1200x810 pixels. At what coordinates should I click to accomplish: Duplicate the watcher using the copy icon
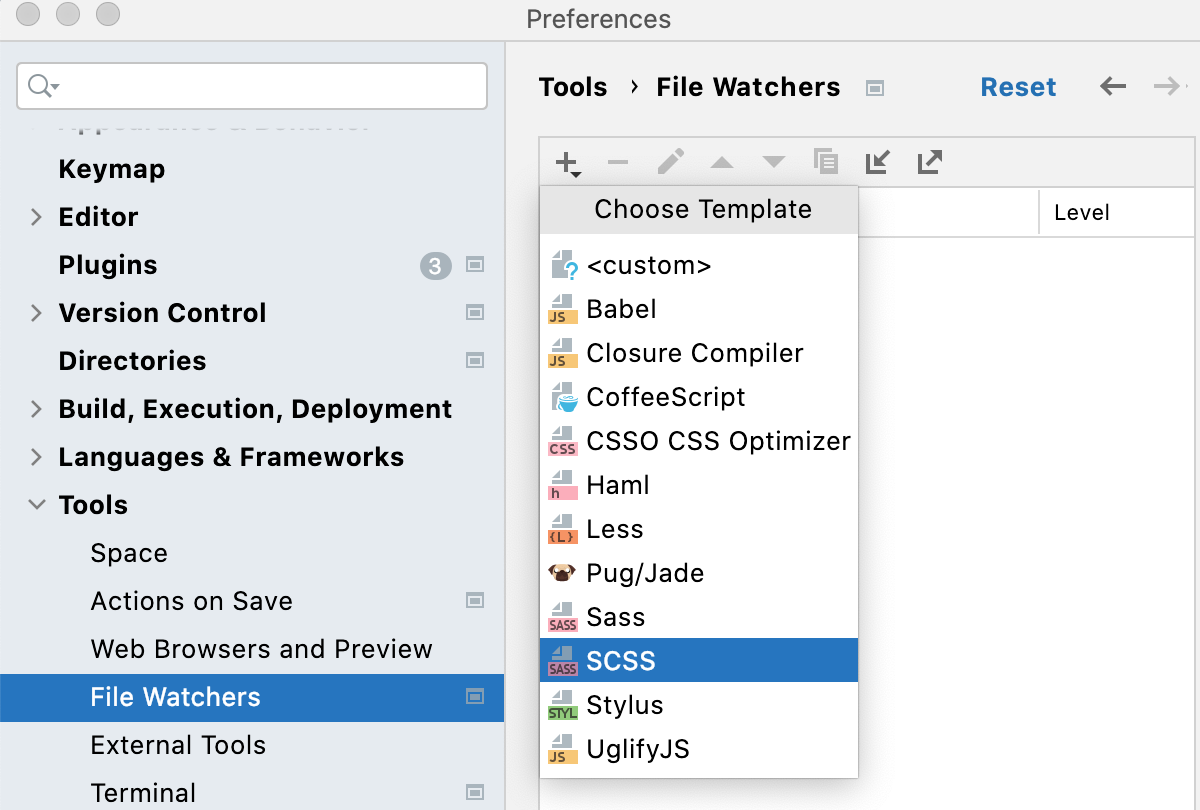[825, 161]
